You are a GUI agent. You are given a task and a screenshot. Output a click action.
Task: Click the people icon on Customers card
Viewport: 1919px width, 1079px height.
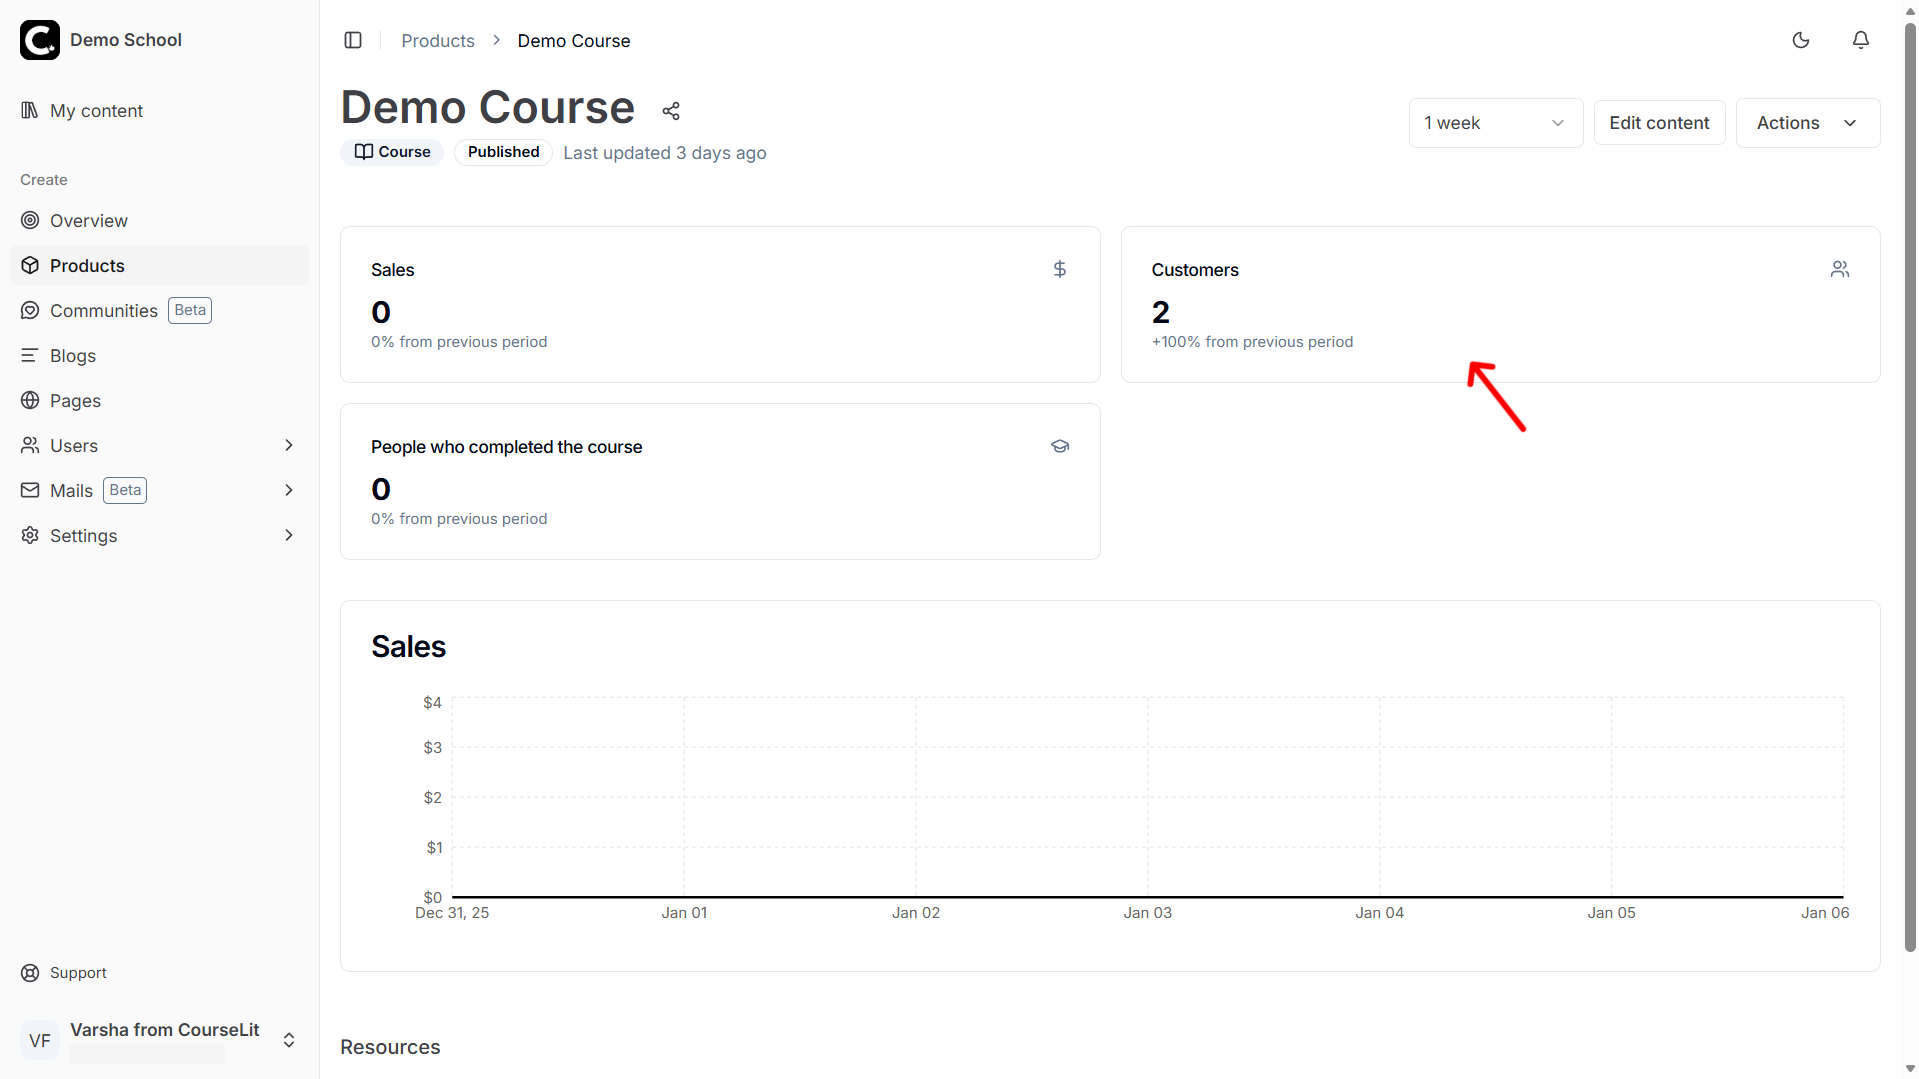pos(1839,269)
